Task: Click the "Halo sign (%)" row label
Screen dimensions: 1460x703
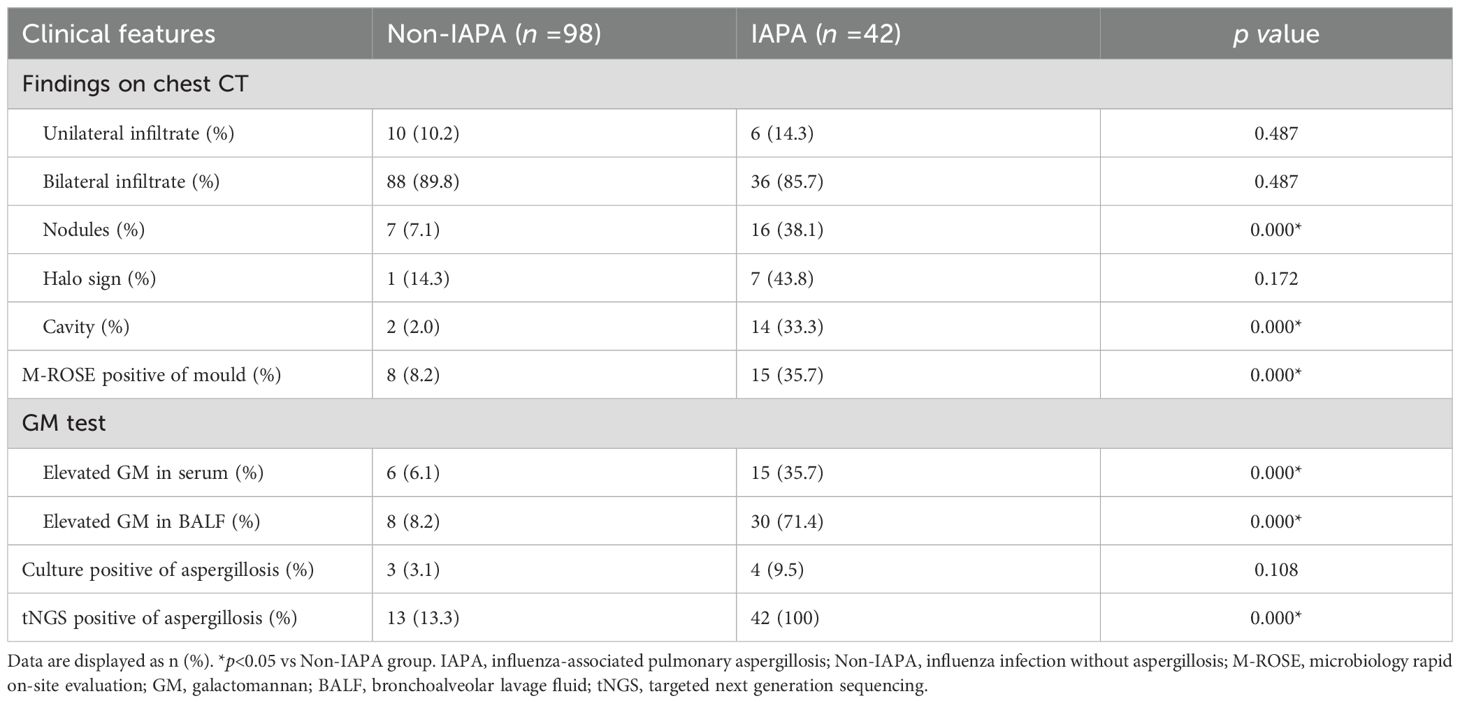Action: 101,278
